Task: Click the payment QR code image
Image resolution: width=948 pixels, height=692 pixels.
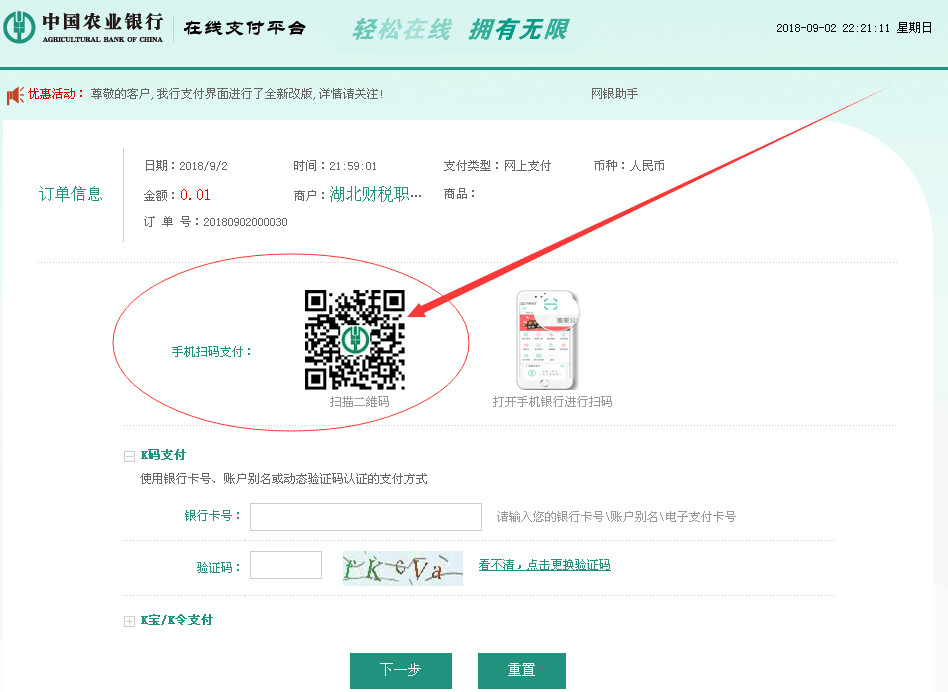Action: tap(355, 340)
